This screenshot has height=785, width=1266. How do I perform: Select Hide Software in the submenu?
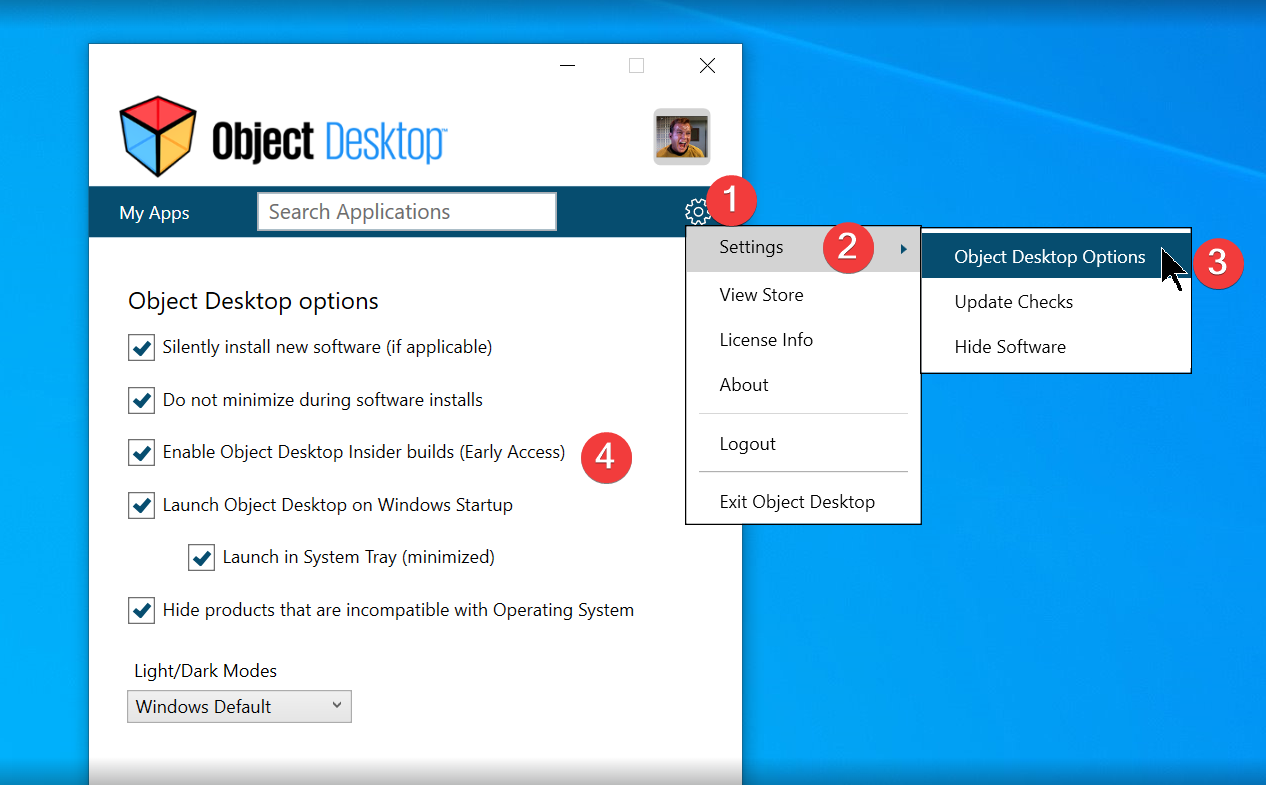pyautogui.click(x=1056, y=347)
